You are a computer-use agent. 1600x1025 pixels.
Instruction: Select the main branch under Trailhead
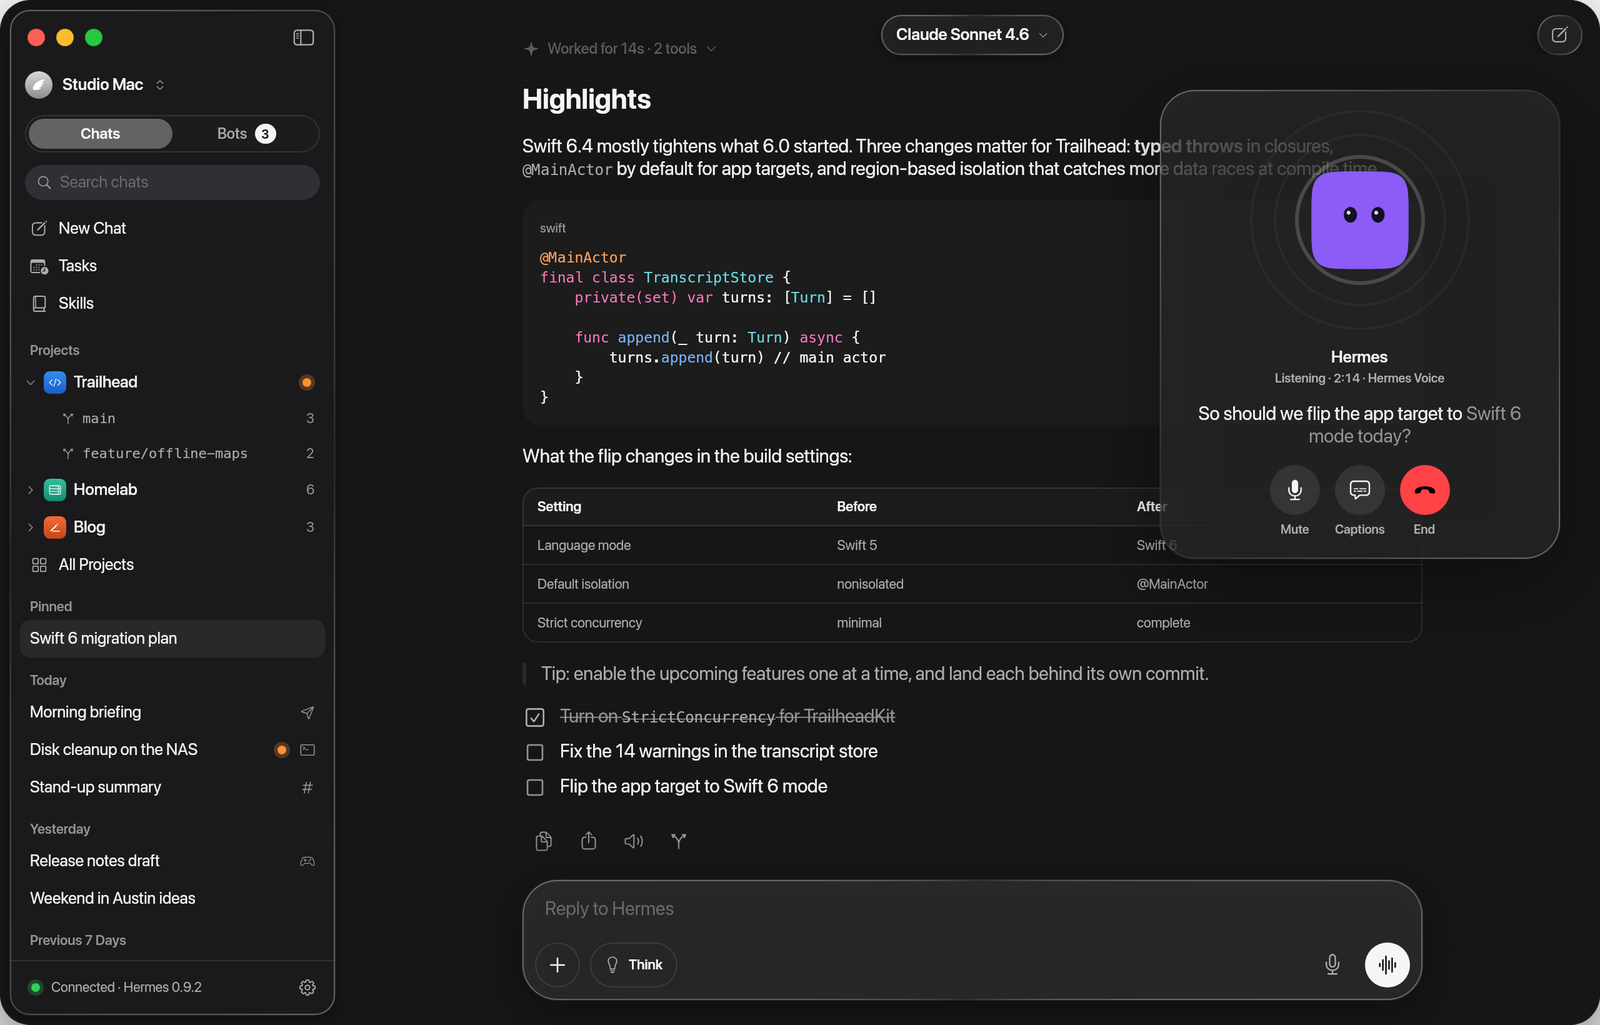coord(172,418)
